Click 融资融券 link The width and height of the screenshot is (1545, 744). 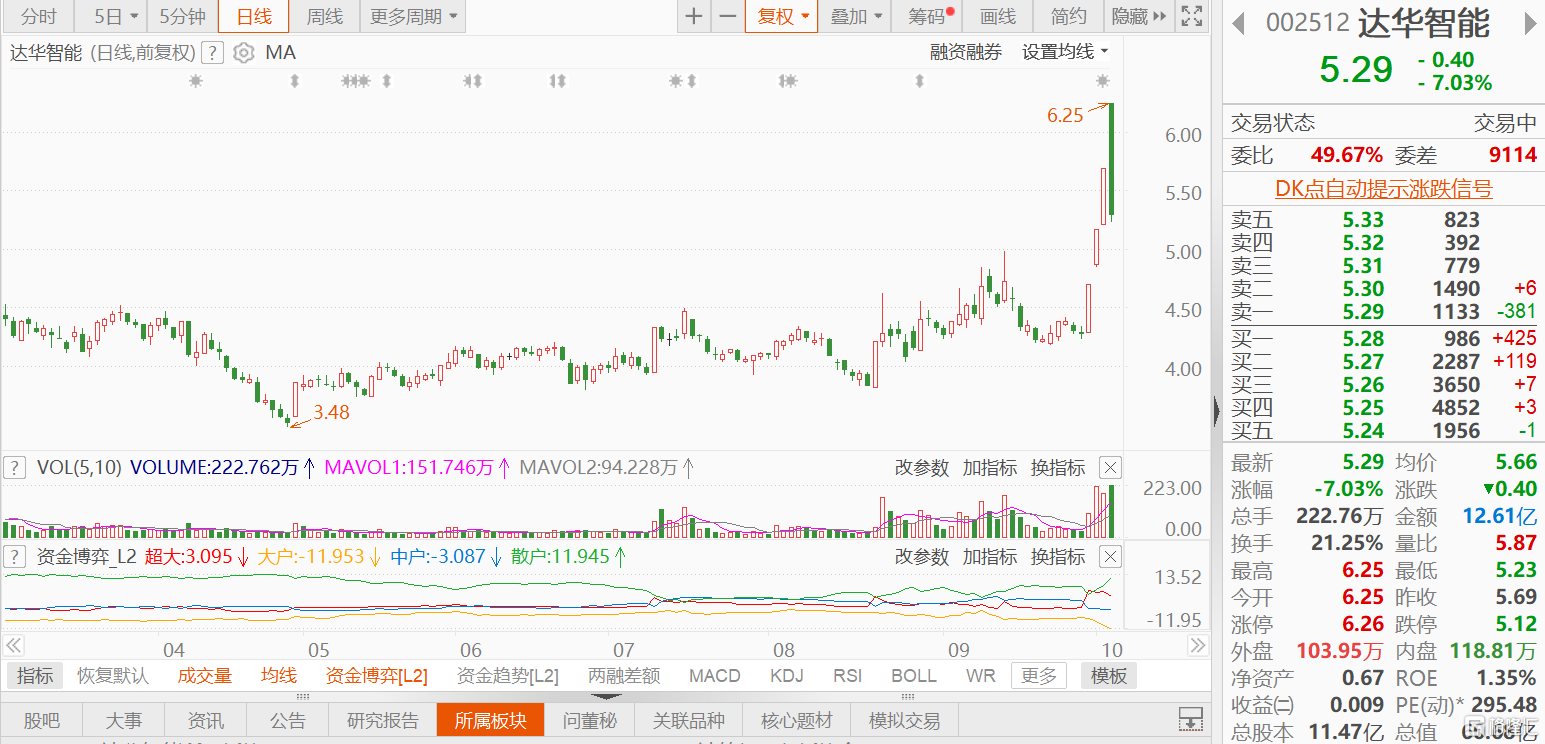tap(966, 52)
